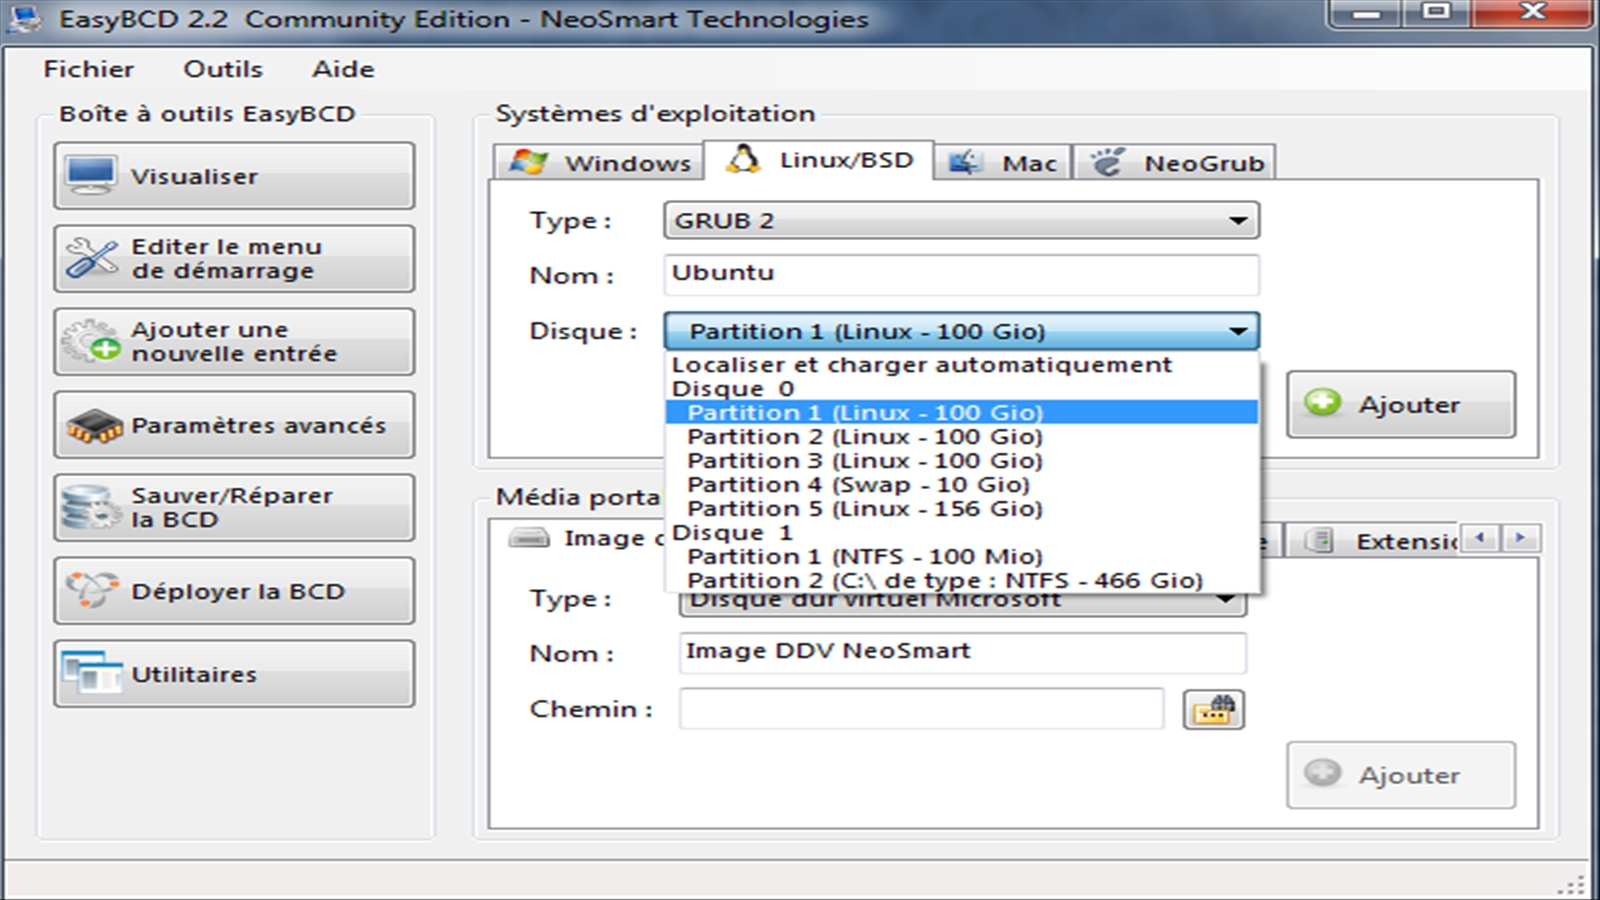Viewport: 1600px width, 900px height.
Task: Open the Aide menu
Action: pyautogui.click(x=343, y=69)
